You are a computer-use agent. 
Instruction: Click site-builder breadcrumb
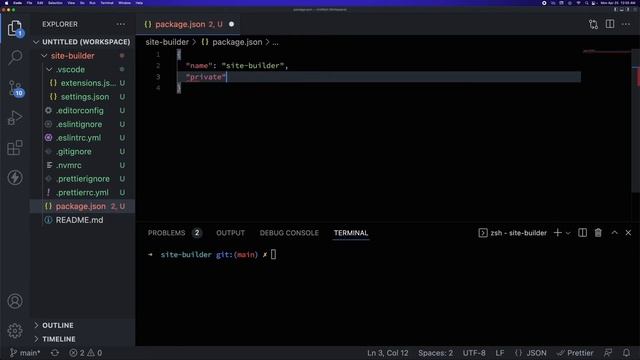(x=167, y=42)
